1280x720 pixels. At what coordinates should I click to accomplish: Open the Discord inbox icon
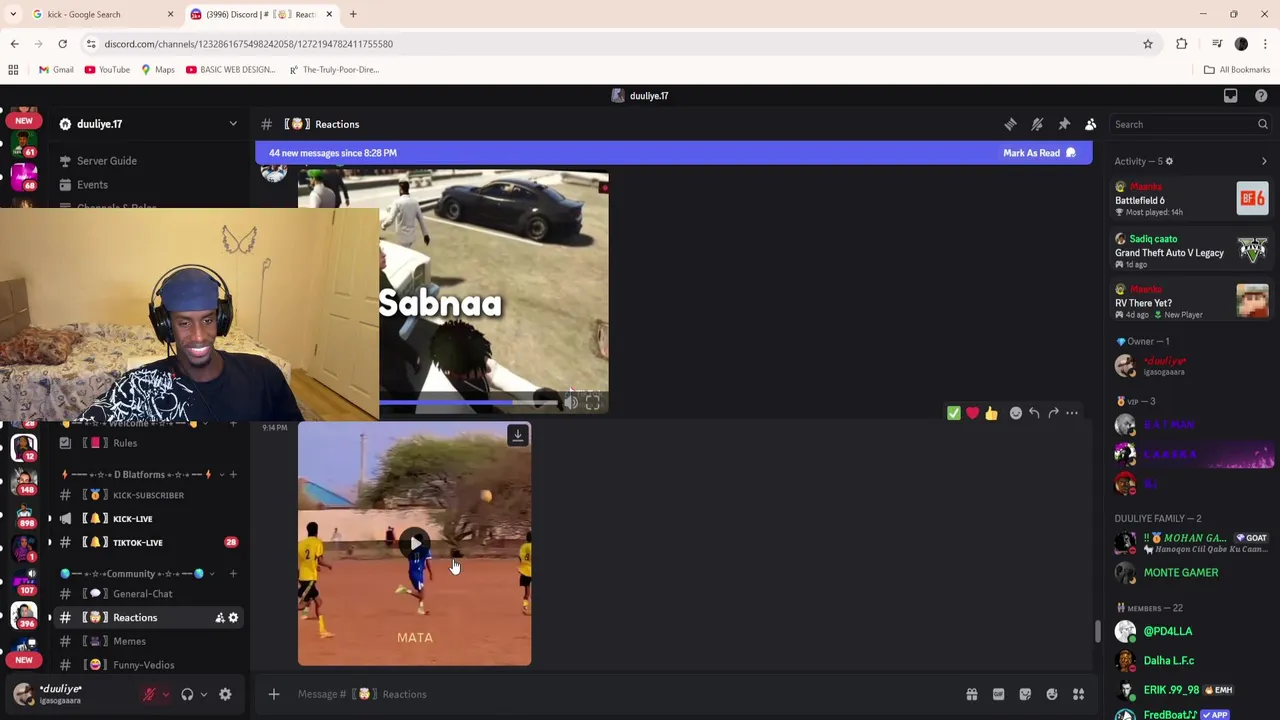click(x=1231, y=96)
